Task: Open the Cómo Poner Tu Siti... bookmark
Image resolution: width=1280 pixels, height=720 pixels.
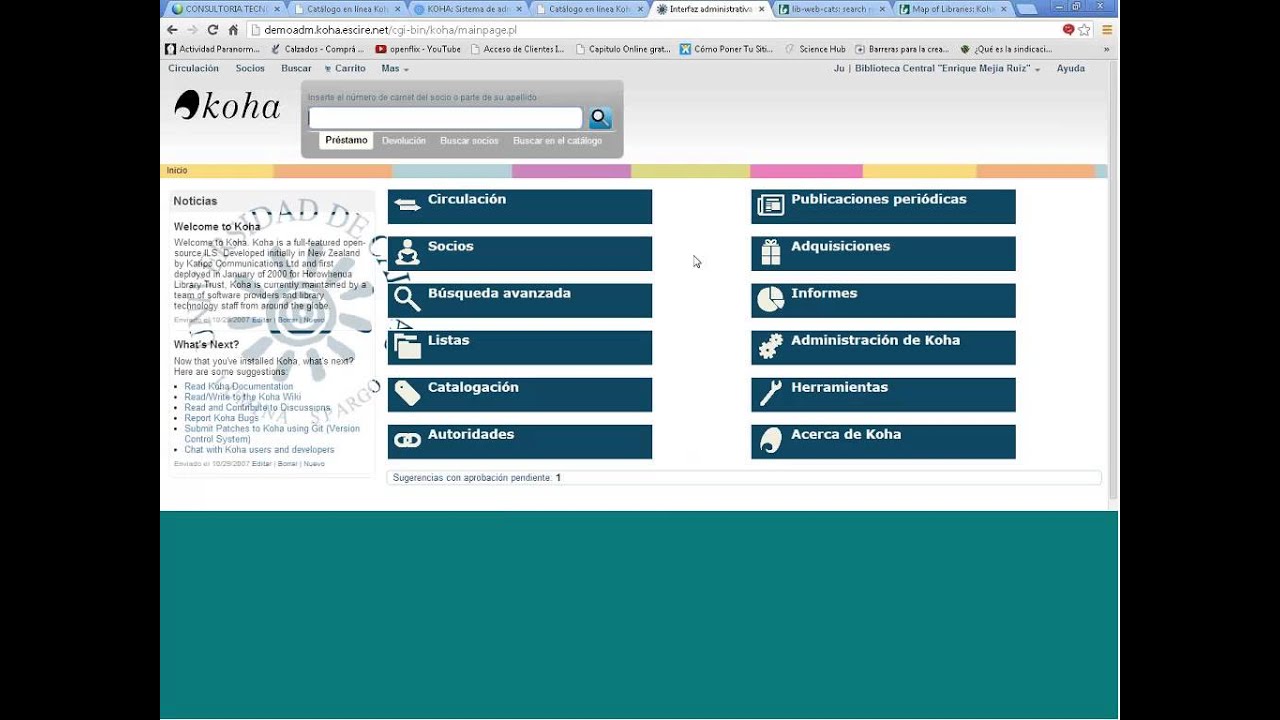Action: 726,49
